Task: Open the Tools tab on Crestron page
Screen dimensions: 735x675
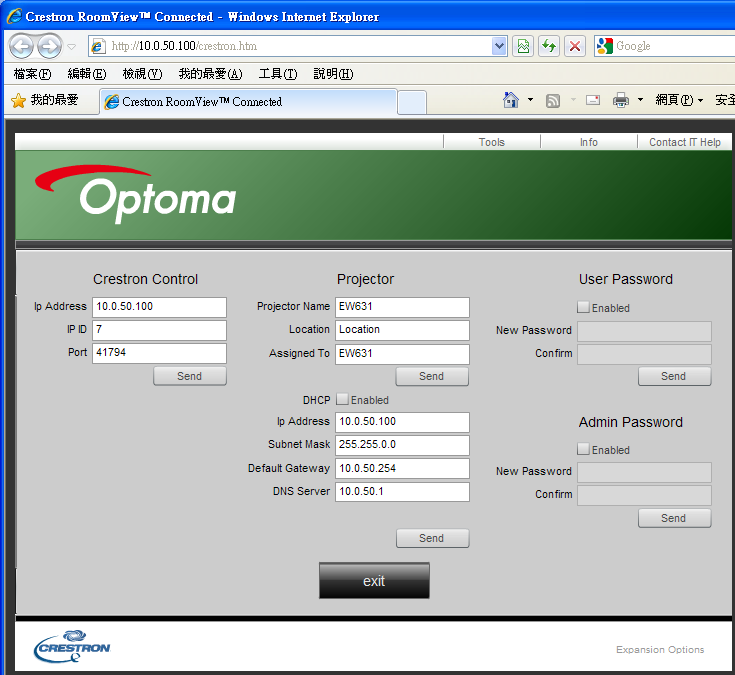Action: tap(491, 142)
